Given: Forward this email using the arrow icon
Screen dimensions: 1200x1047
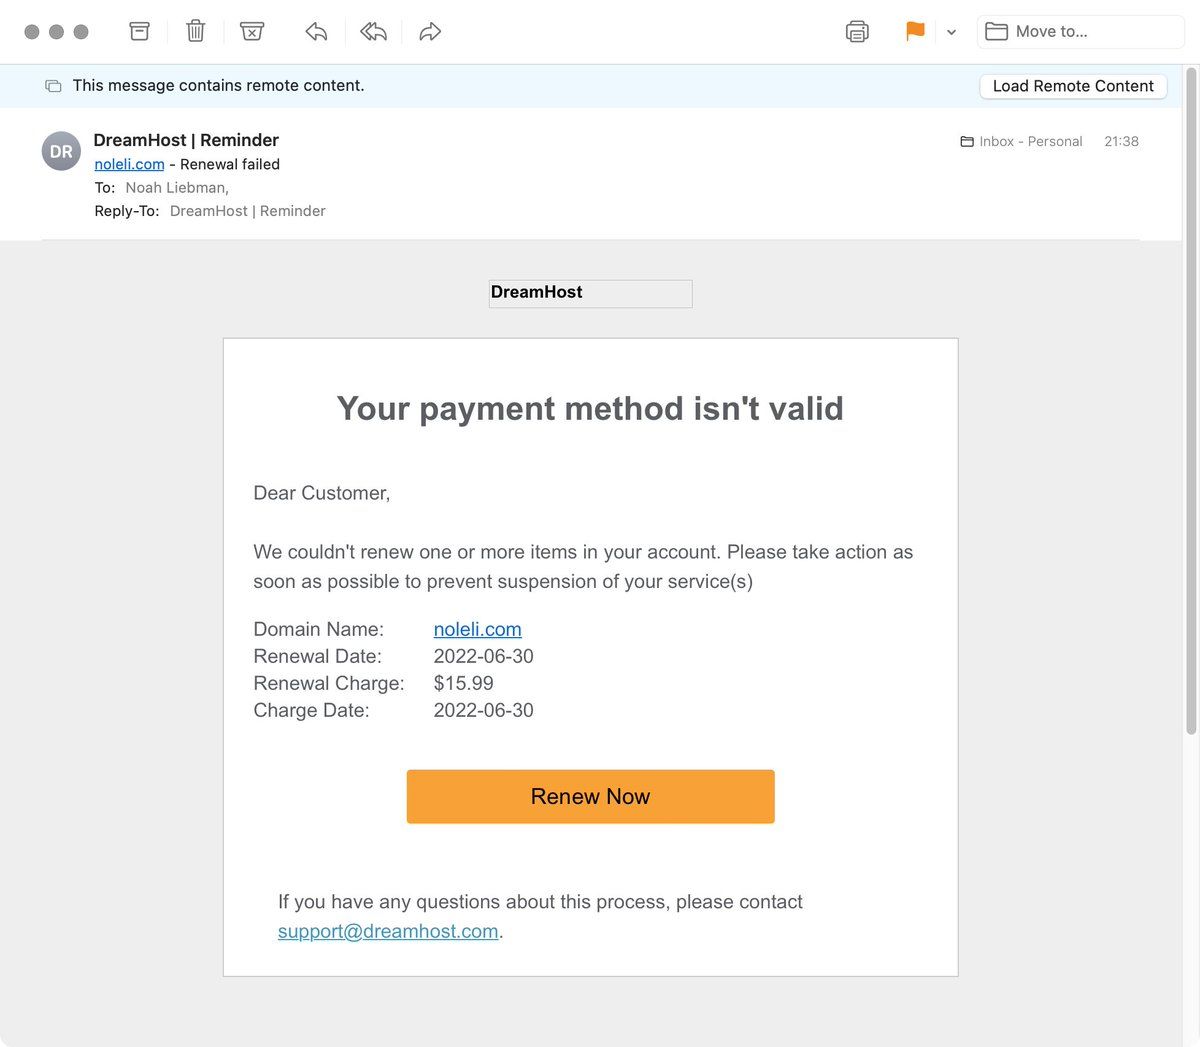Looking at the screenshot, I should coord(430,32).
